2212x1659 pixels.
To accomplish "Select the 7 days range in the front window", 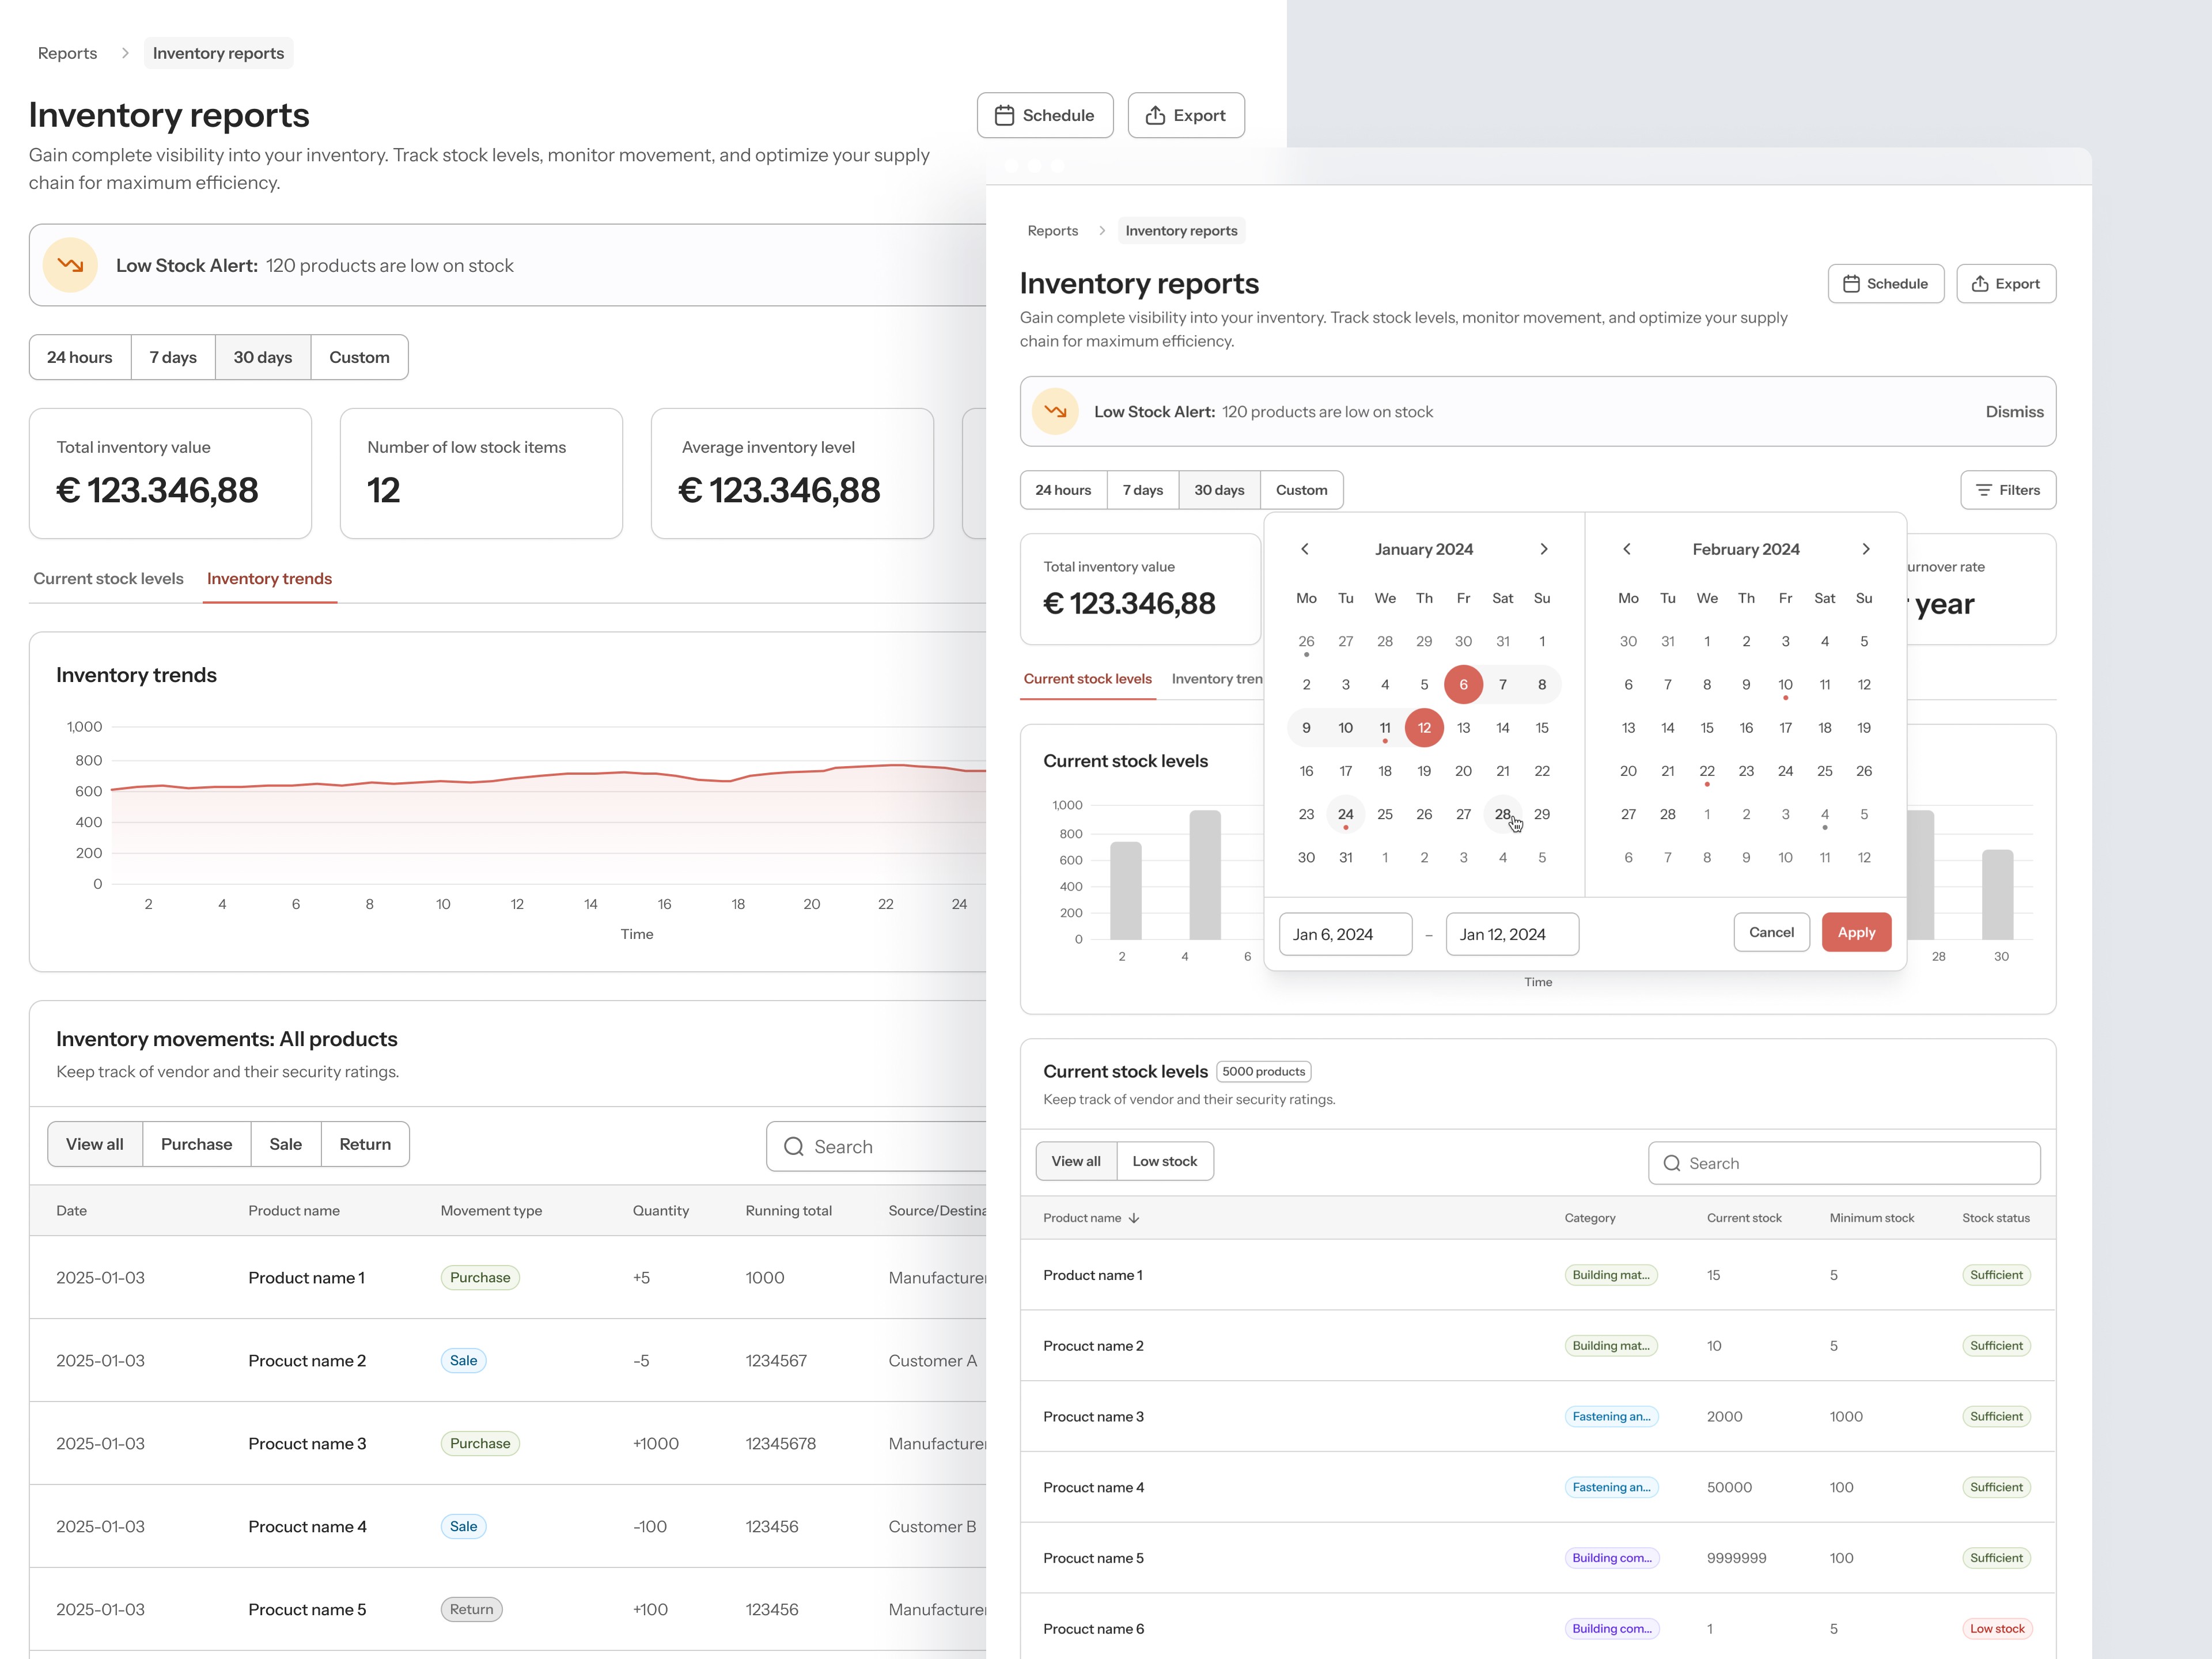I will (x=1142, y=490).
